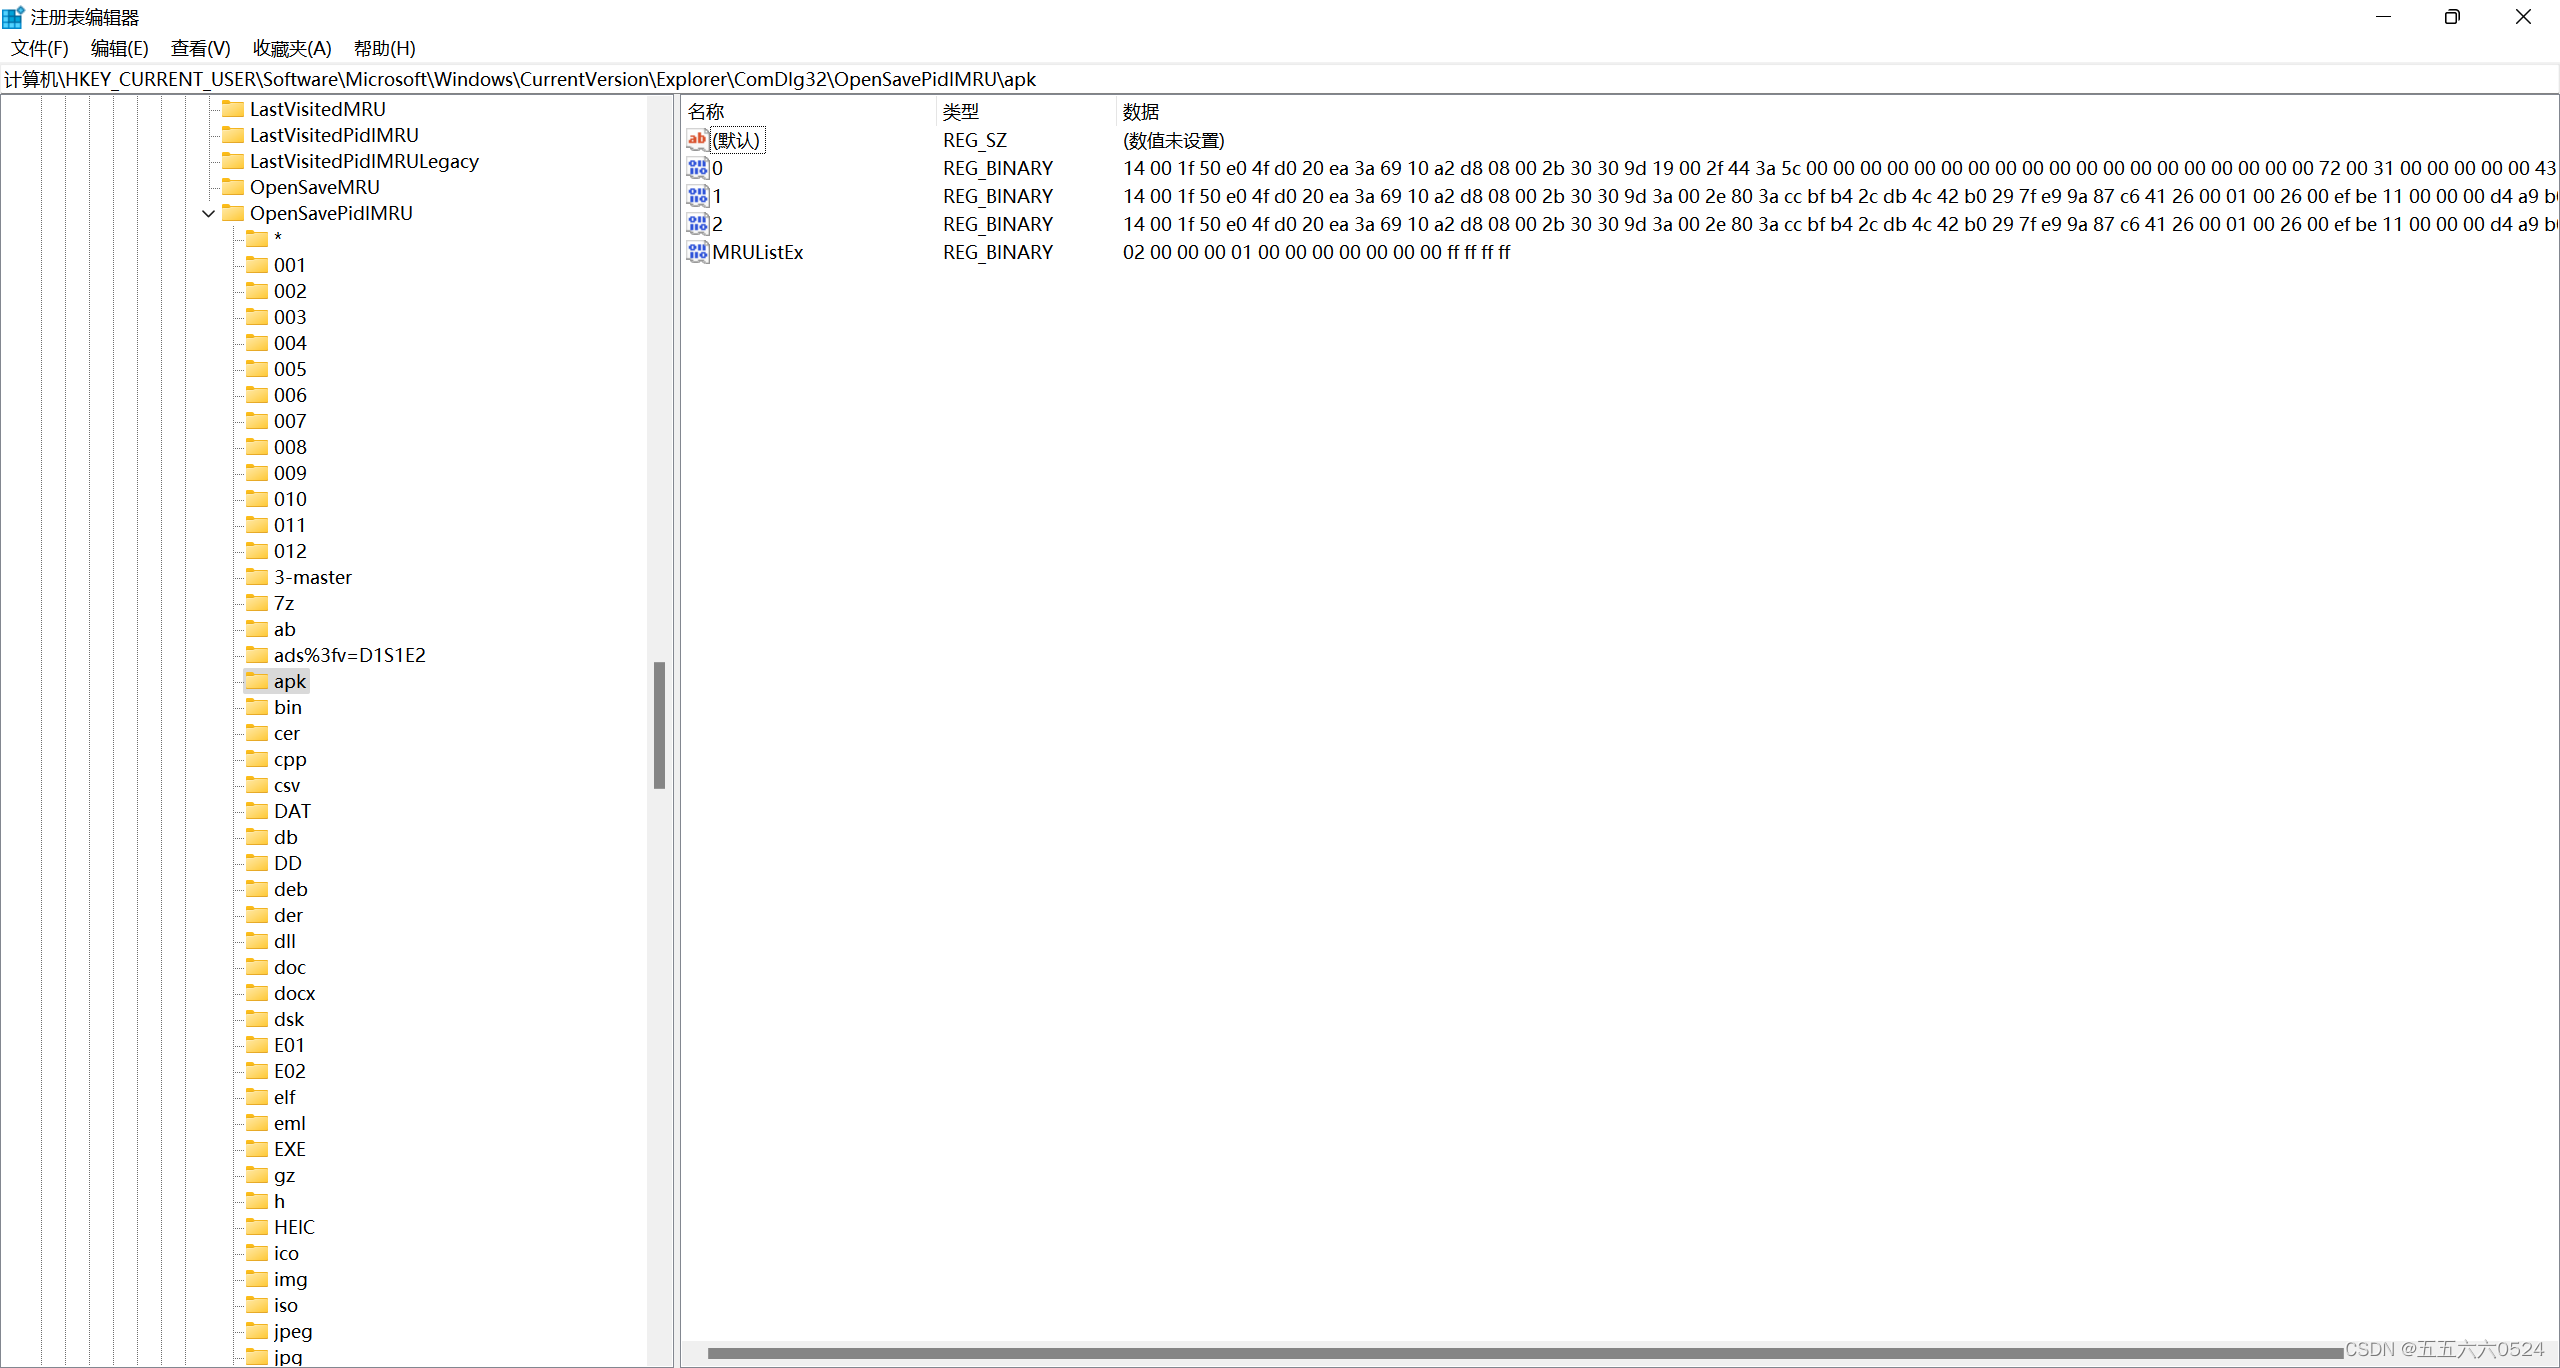This screenshot has height=1368, width=2560.
Task: Open the 查看(V) menu
Action: coord(200,48)
